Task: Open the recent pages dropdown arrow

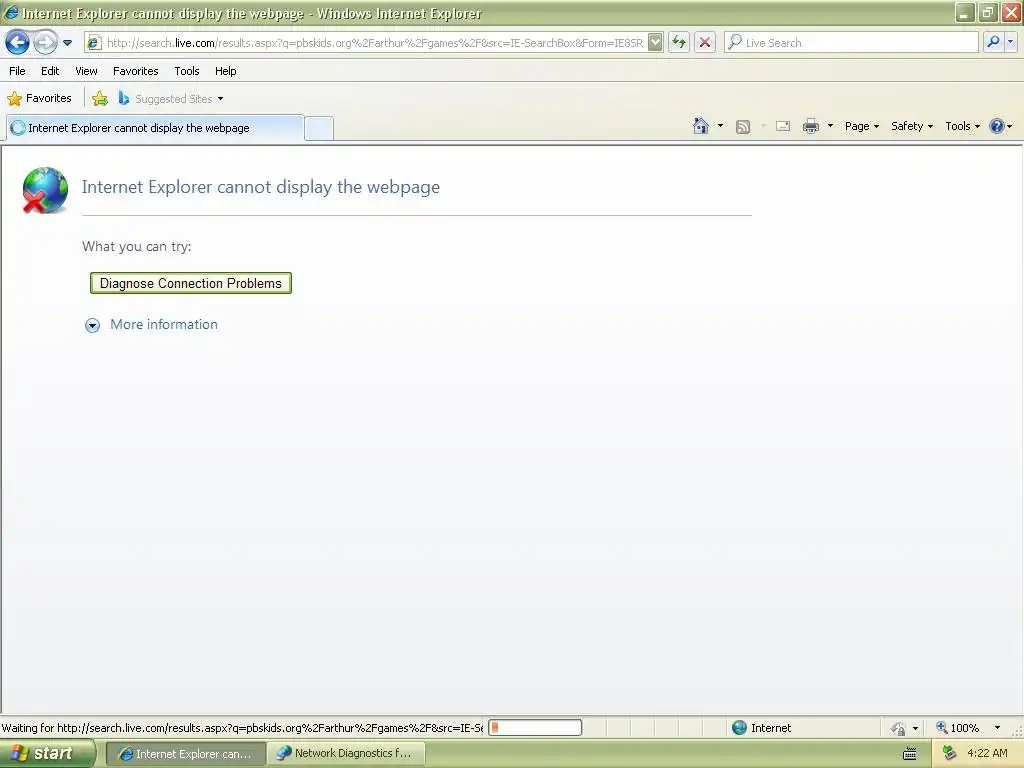Action: coord(67,43)
